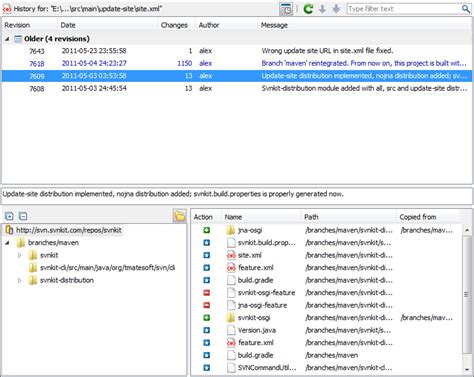
Task: Click the red deleted icon for jna-osgi-feature
Action: pos(207,305)
